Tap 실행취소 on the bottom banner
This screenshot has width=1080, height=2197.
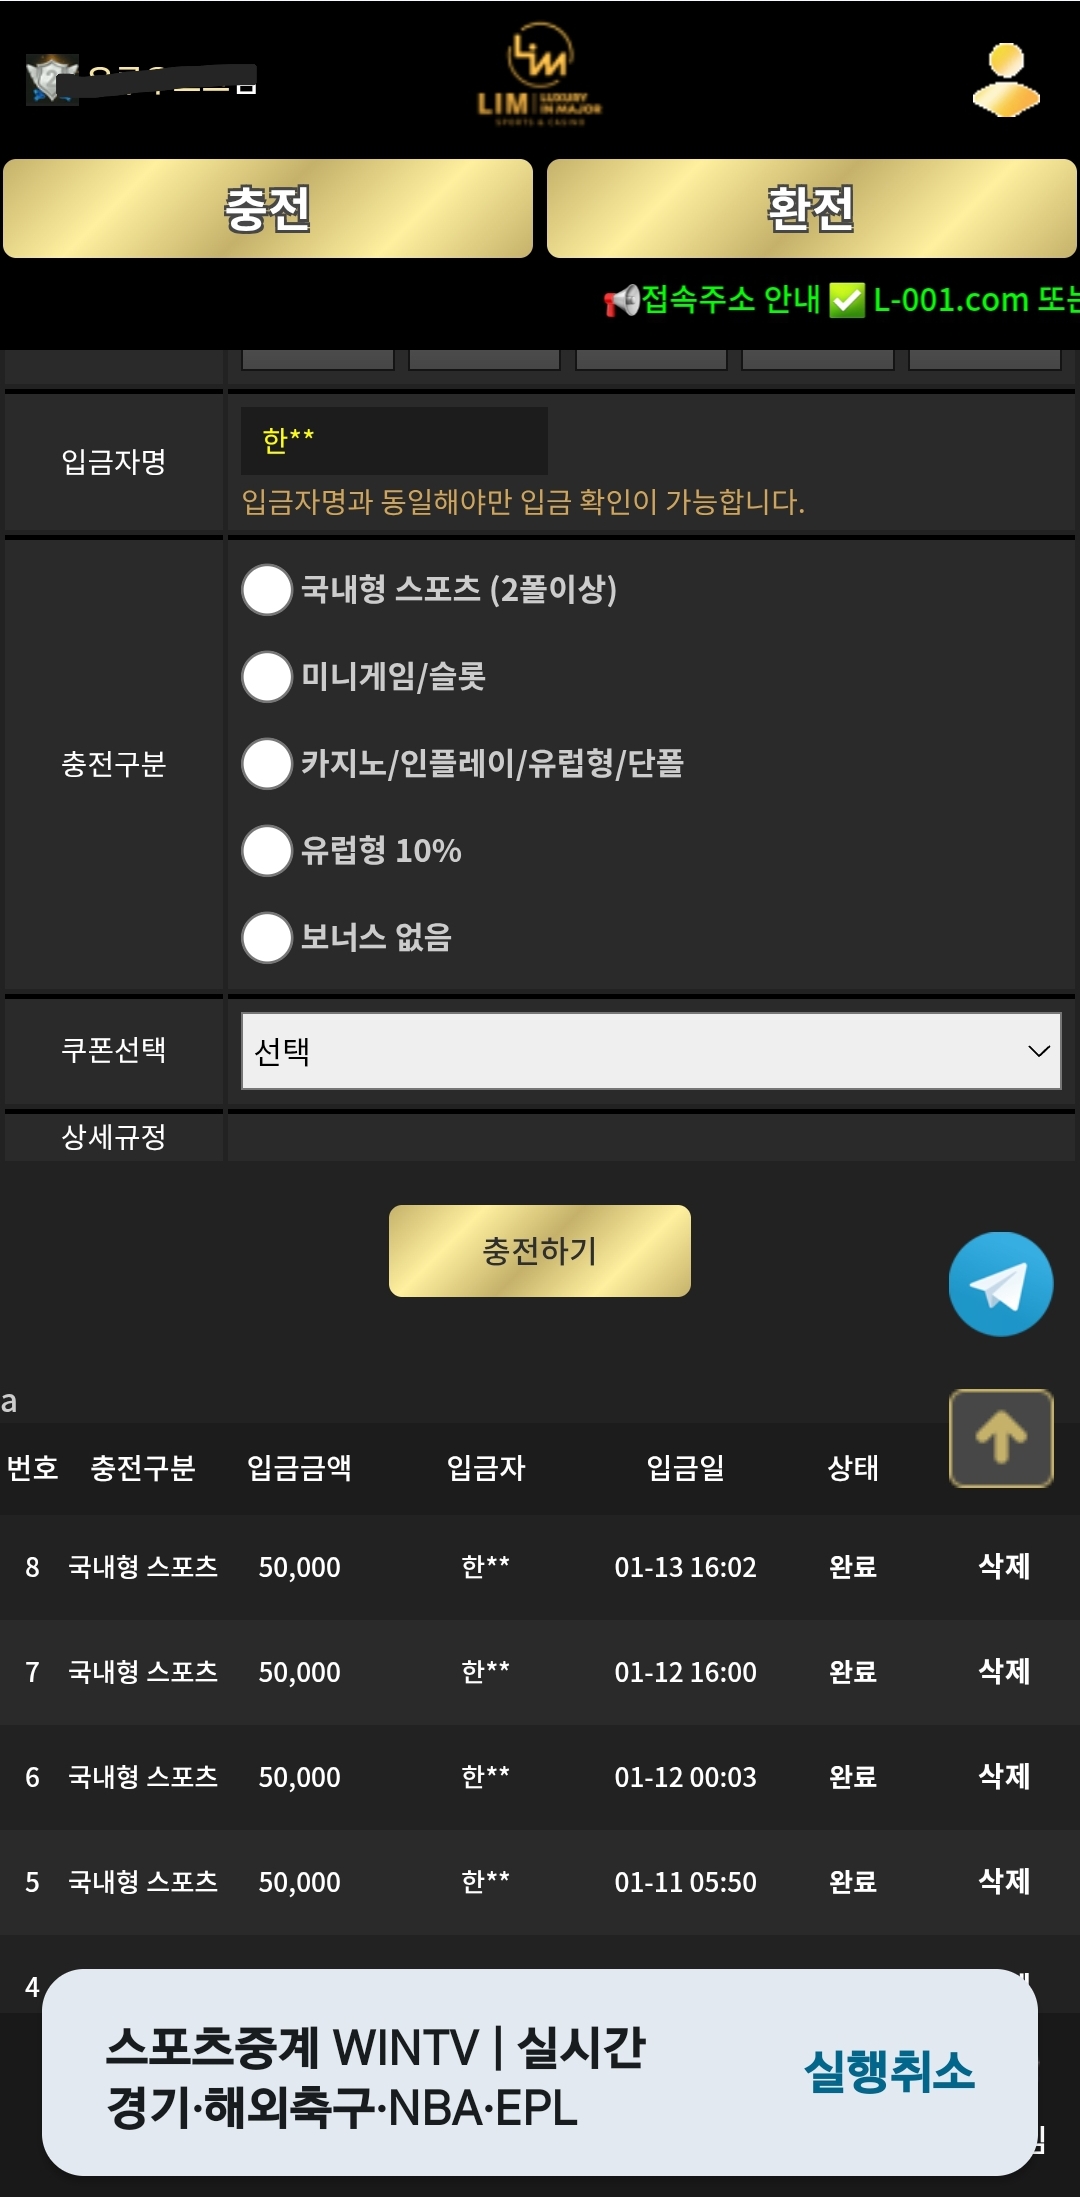pyautogui.click(x=889, y=2071)
